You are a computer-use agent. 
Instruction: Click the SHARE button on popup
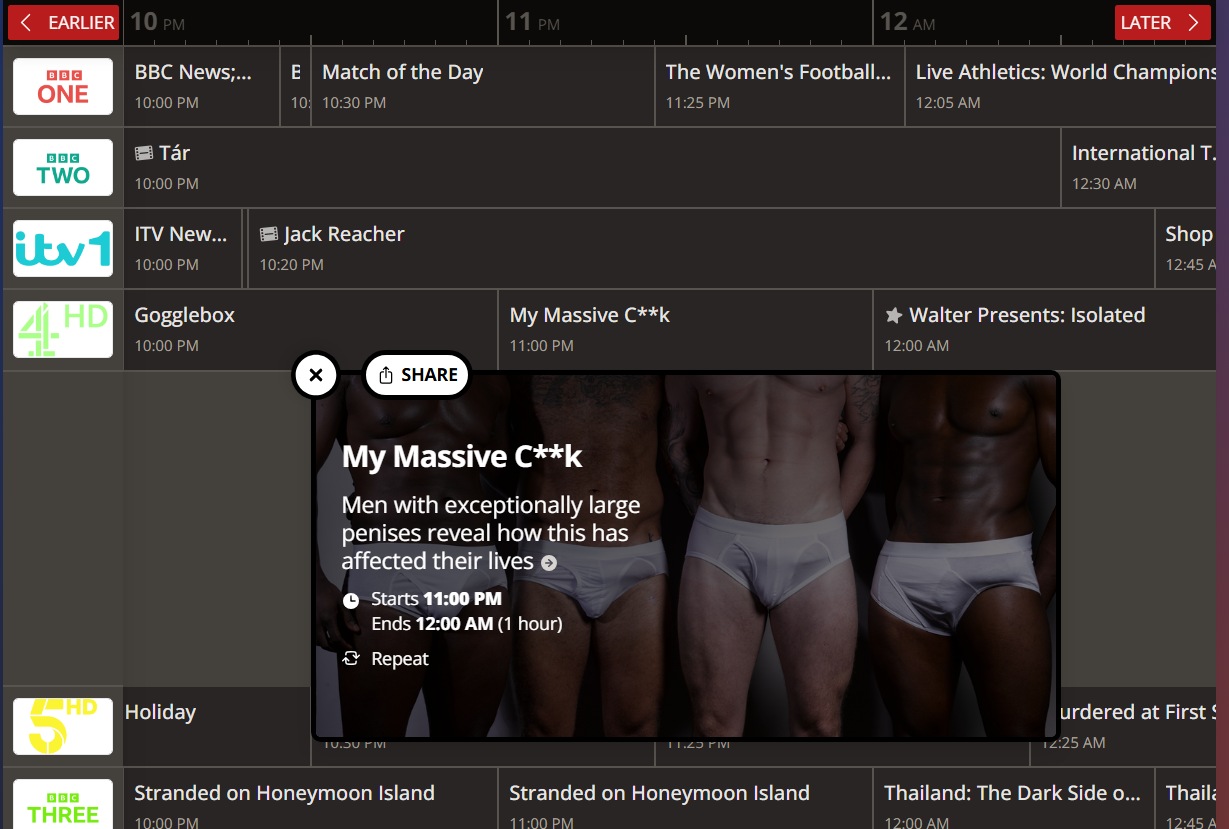pos(417,375)
